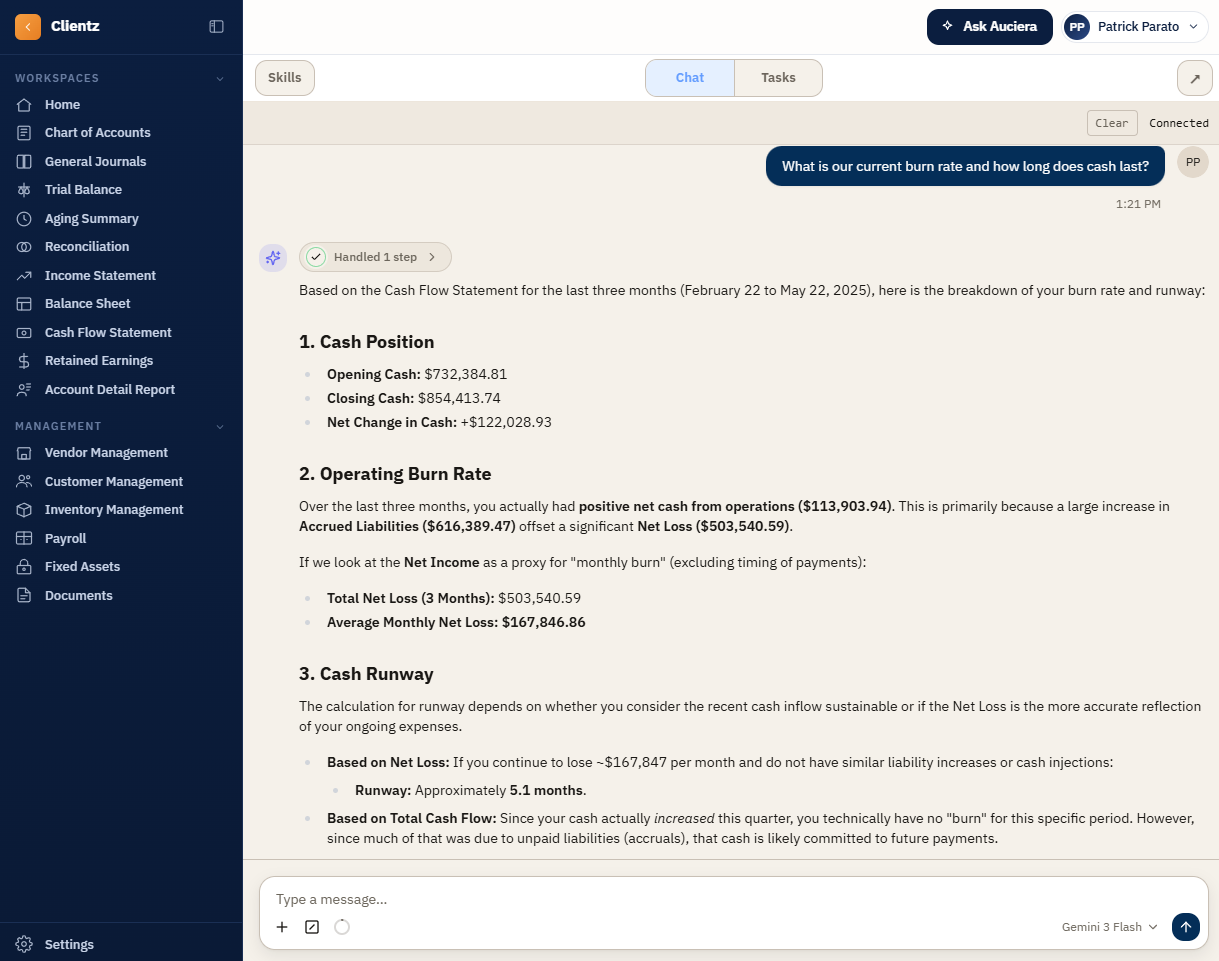The width and height of the screenshot is (1219, 961).
Task: Click 'Total Net Loss (3 Months)' line
Action: click(454, 598)
